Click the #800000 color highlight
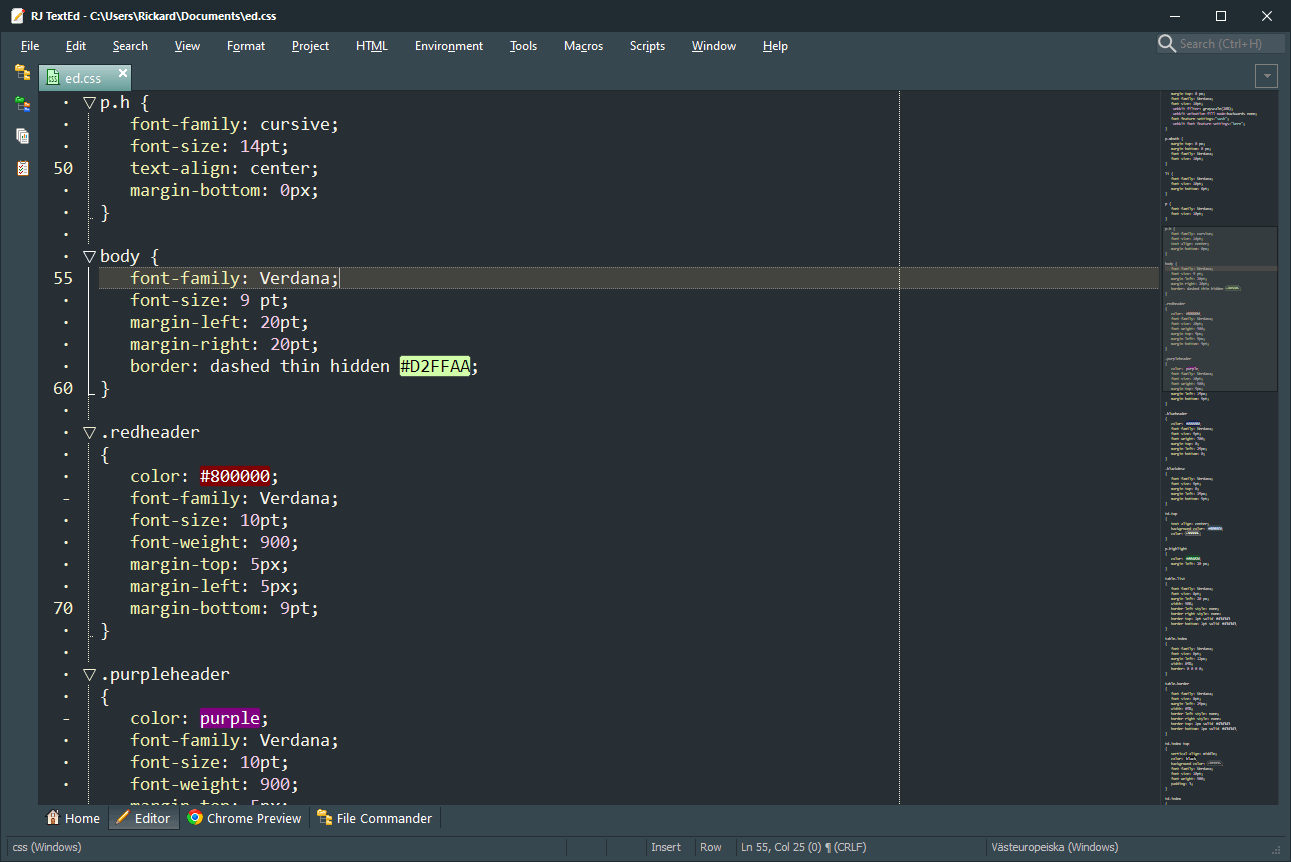 point(234,476)
